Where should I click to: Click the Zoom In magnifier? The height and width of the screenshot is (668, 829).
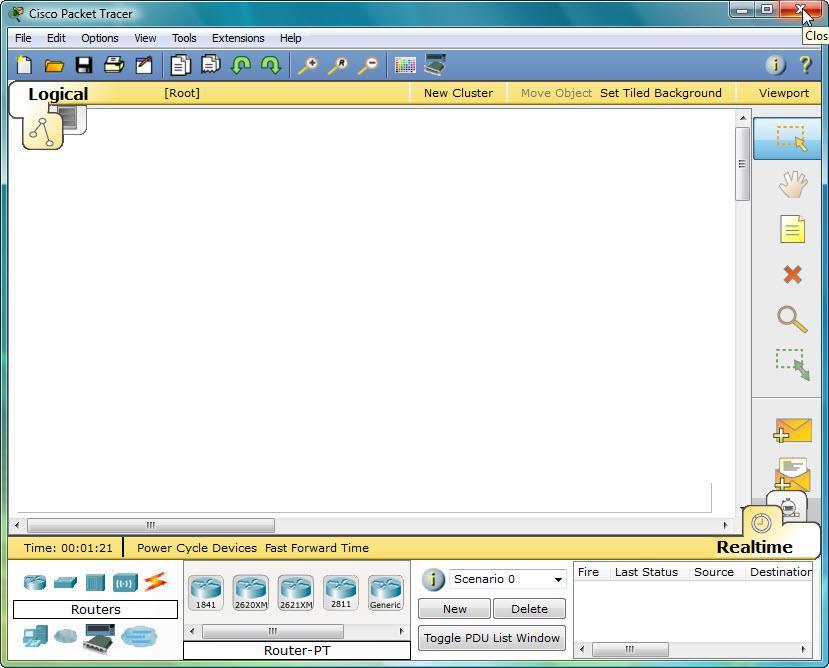[308, 66]
